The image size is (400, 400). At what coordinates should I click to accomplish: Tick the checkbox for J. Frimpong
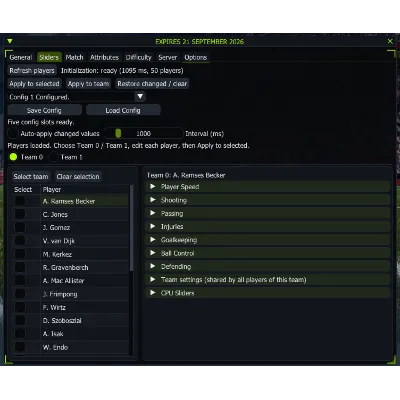pos(20,294)
